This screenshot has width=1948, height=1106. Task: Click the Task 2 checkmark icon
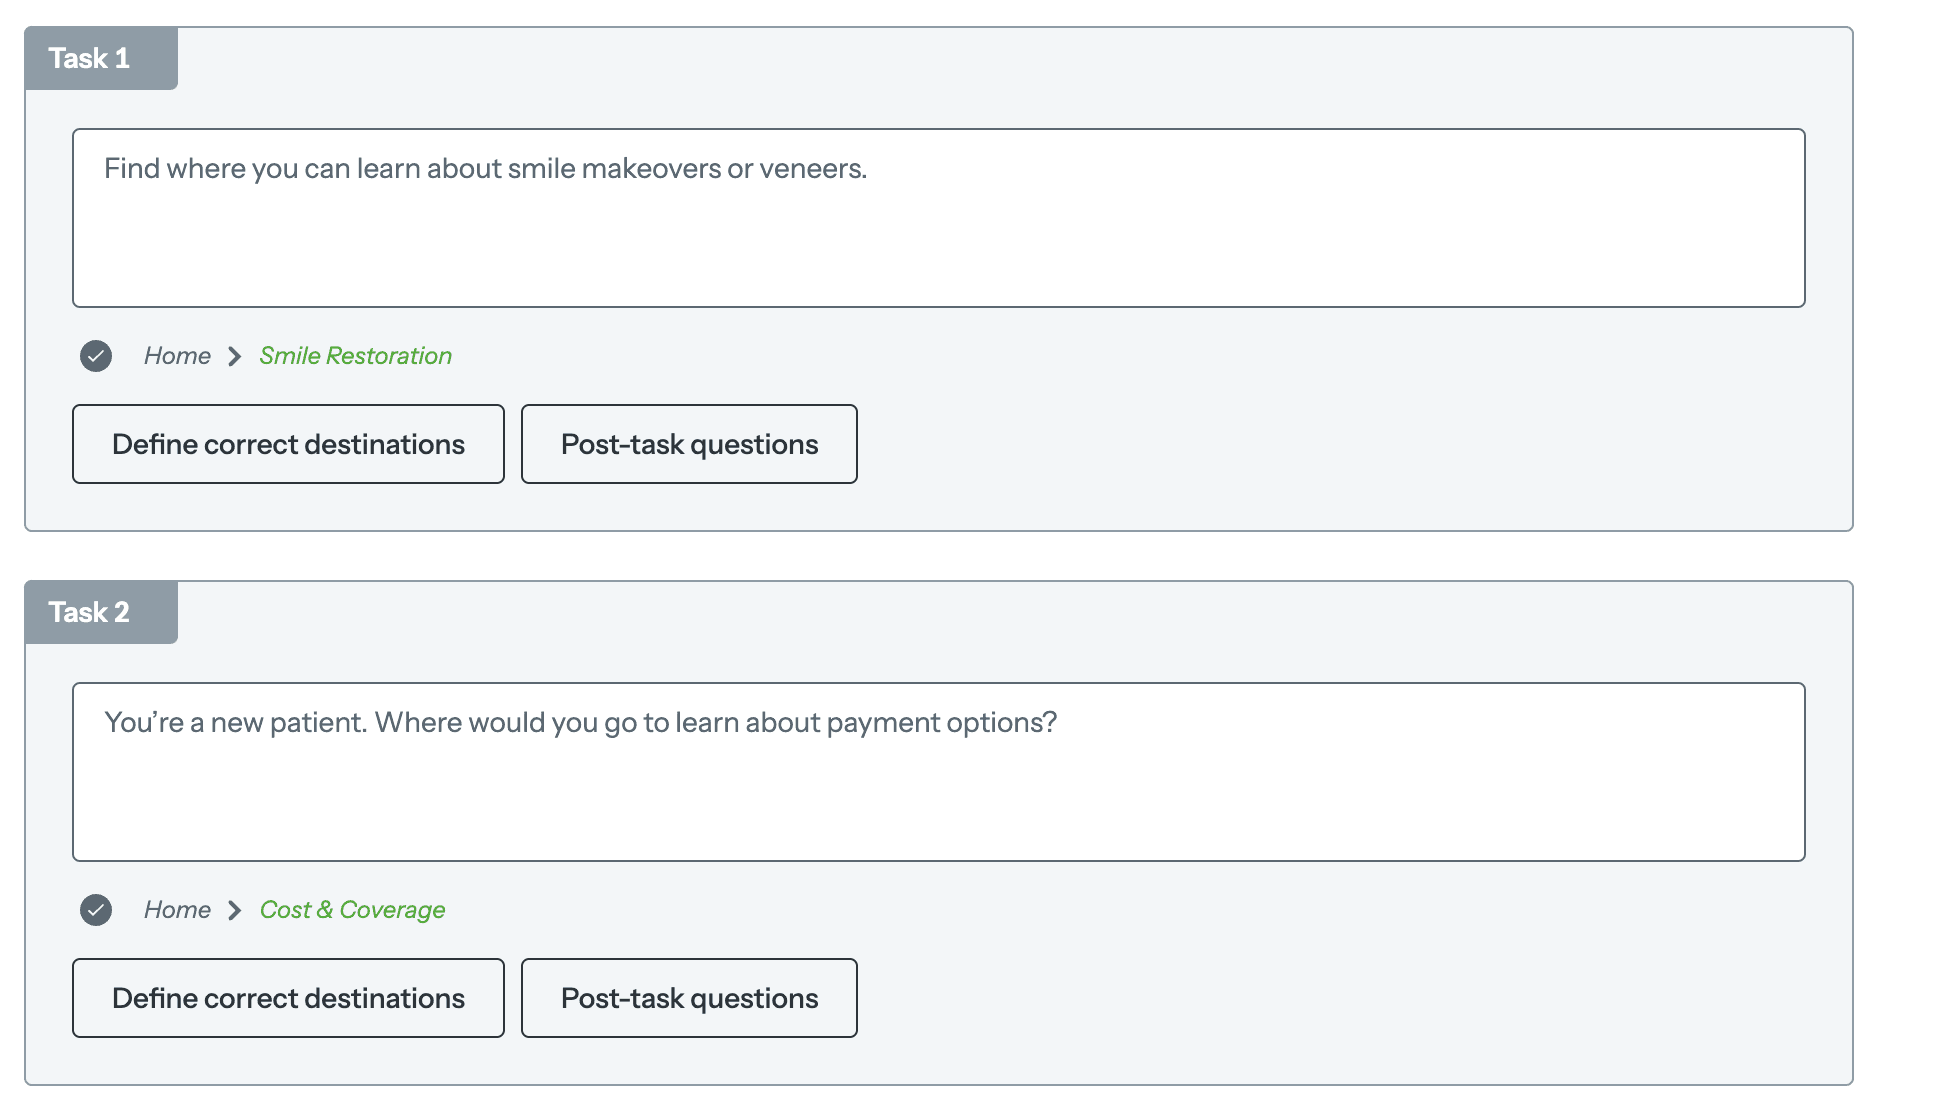[96, 910]
